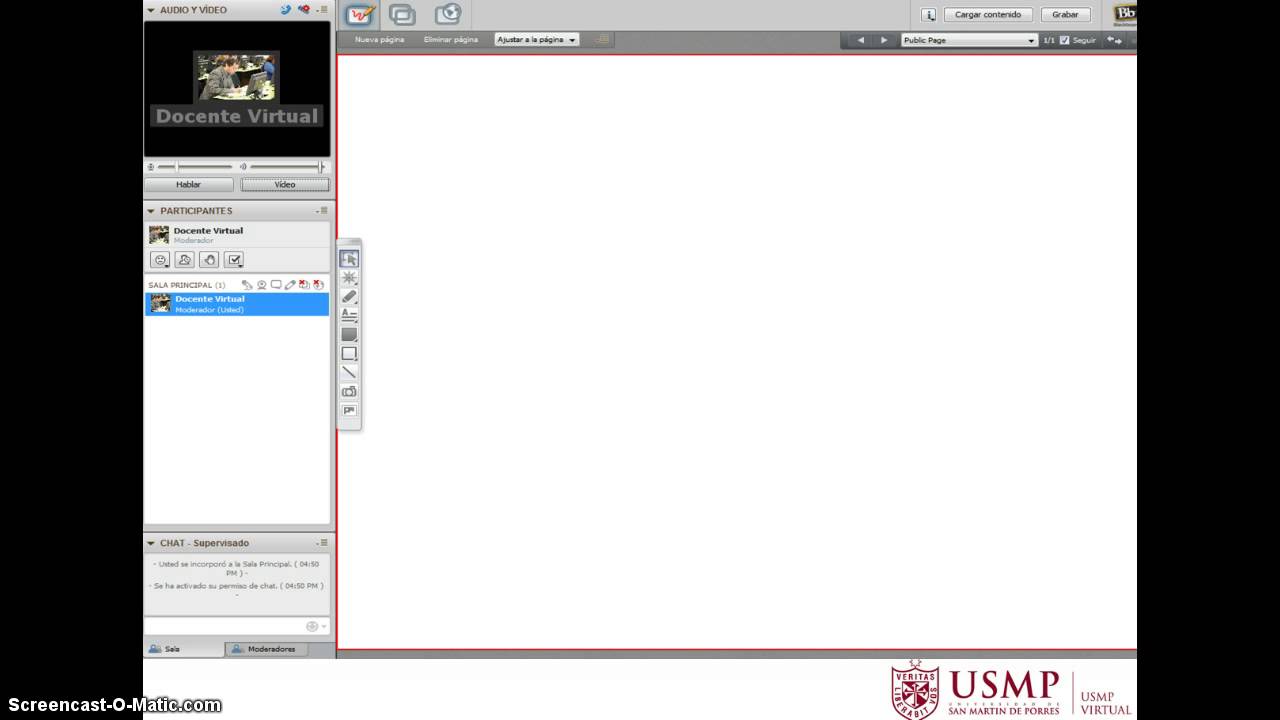Select the whiteboard Pointer tool
Viewport: 1280px width, 720px height.
[x=349, y=278]
